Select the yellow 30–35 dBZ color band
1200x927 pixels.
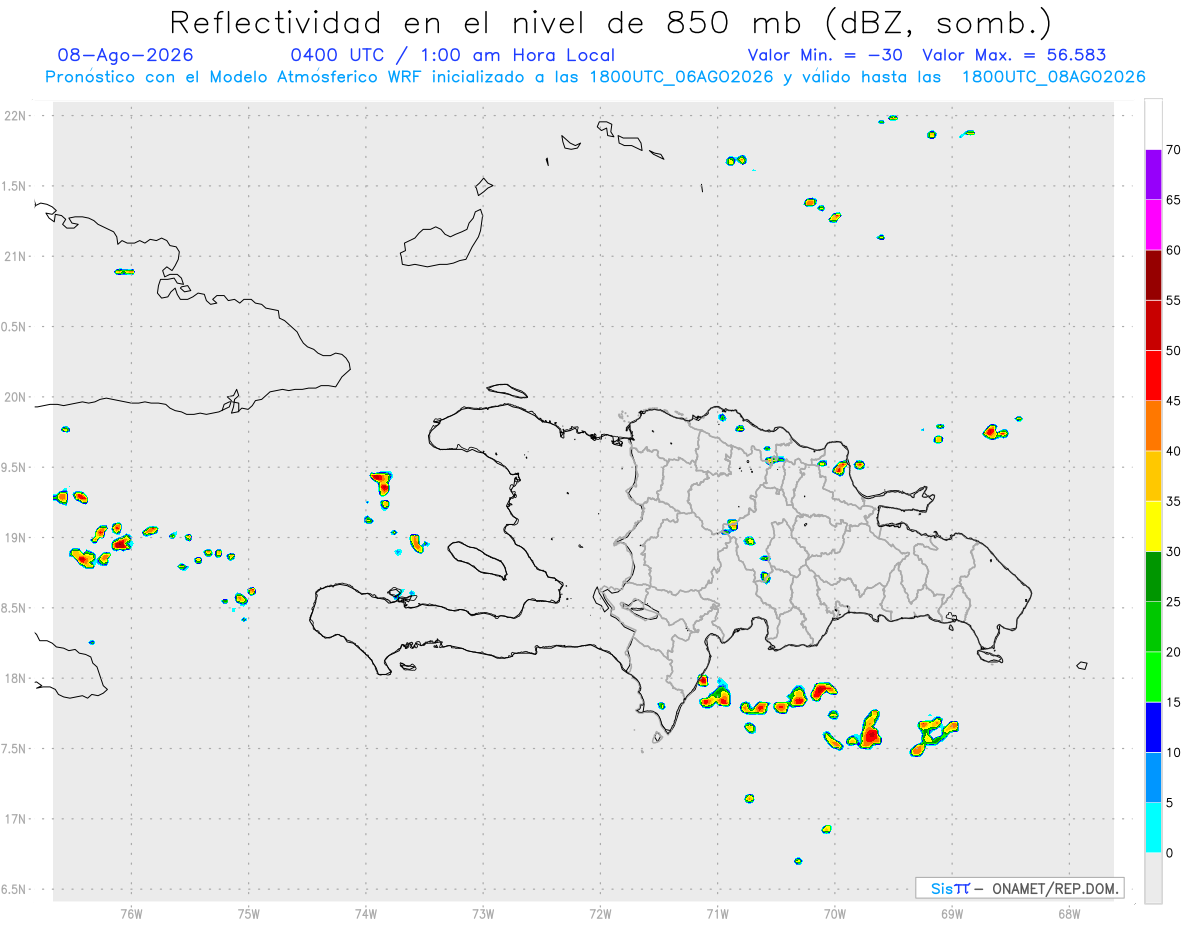pos(1153,526)
